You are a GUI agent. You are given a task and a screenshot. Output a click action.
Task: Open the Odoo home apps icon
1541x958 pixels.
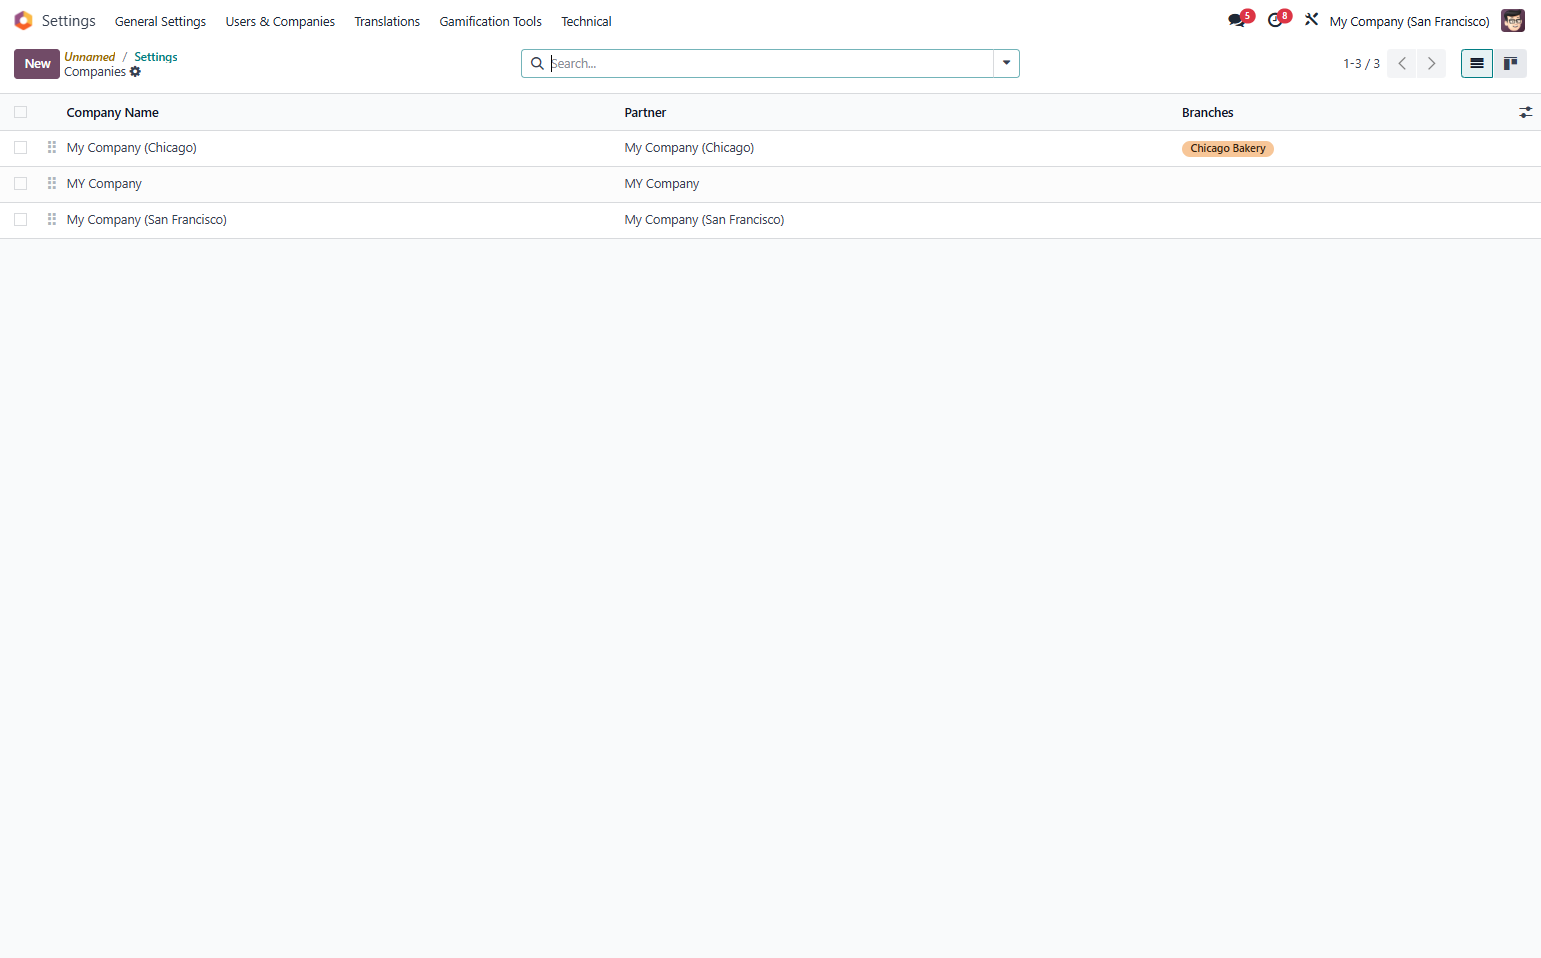[x=23, y=21]
